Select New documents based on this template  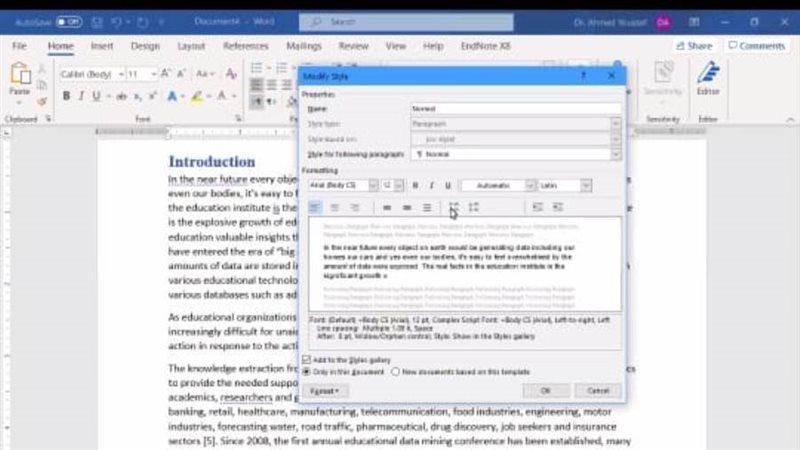point(397,371)
